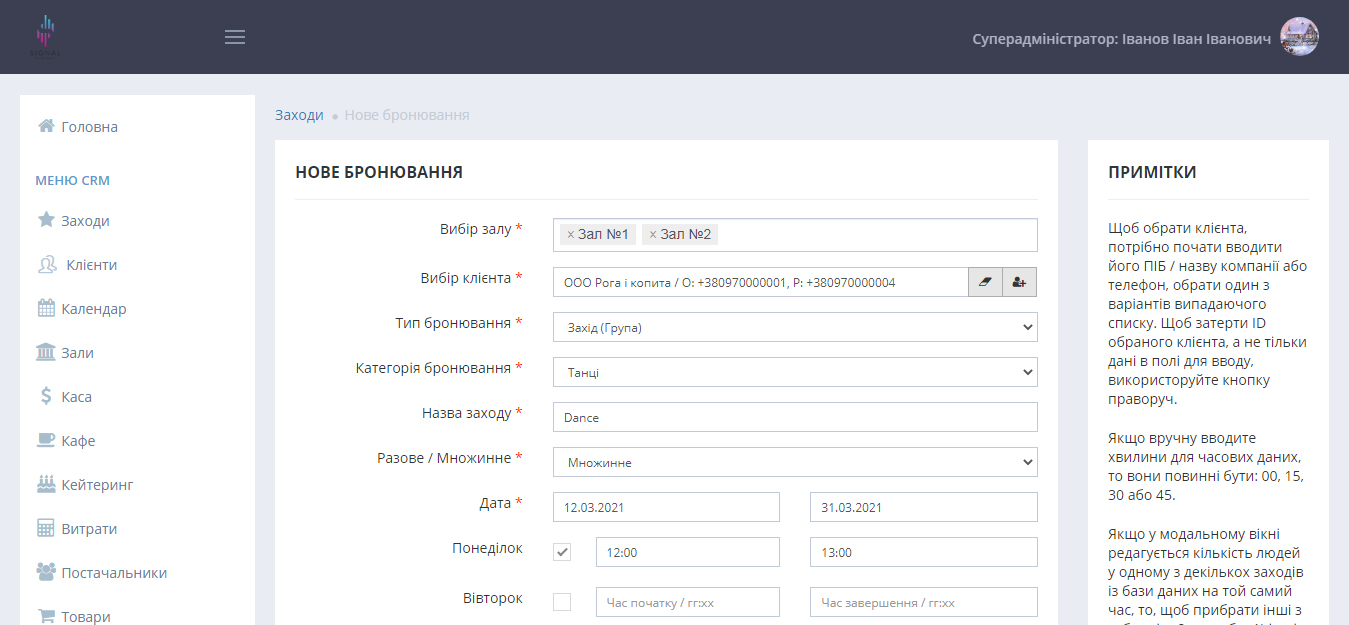
Task: Uncheck the Понеділок checkbox
Action: click(x=562, y=552)
